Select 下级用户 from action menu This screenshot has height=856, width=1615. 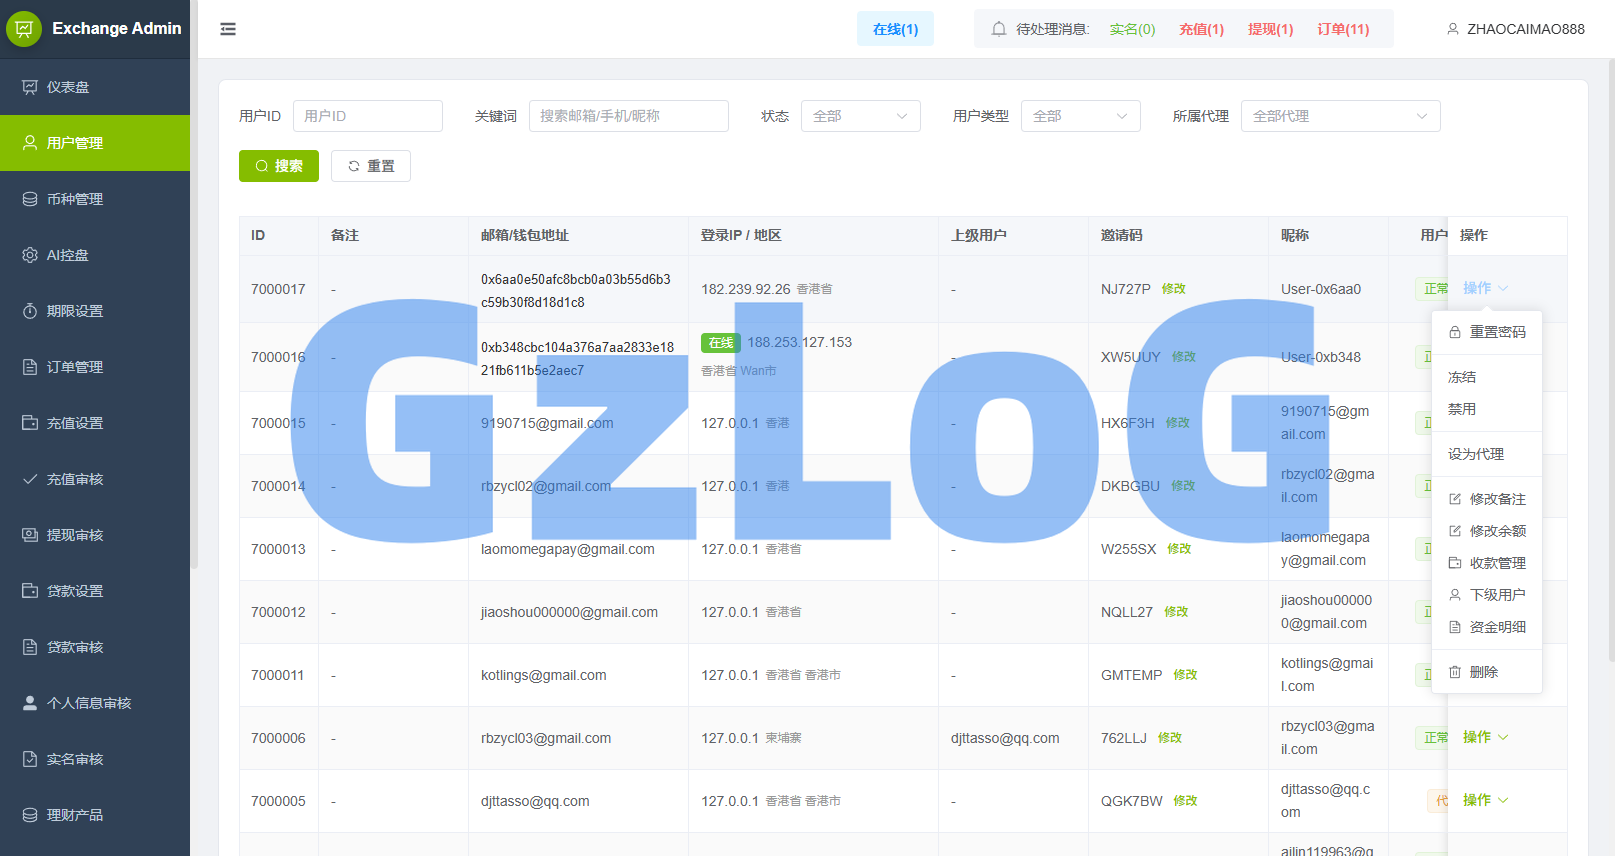tap(1487, 595)
